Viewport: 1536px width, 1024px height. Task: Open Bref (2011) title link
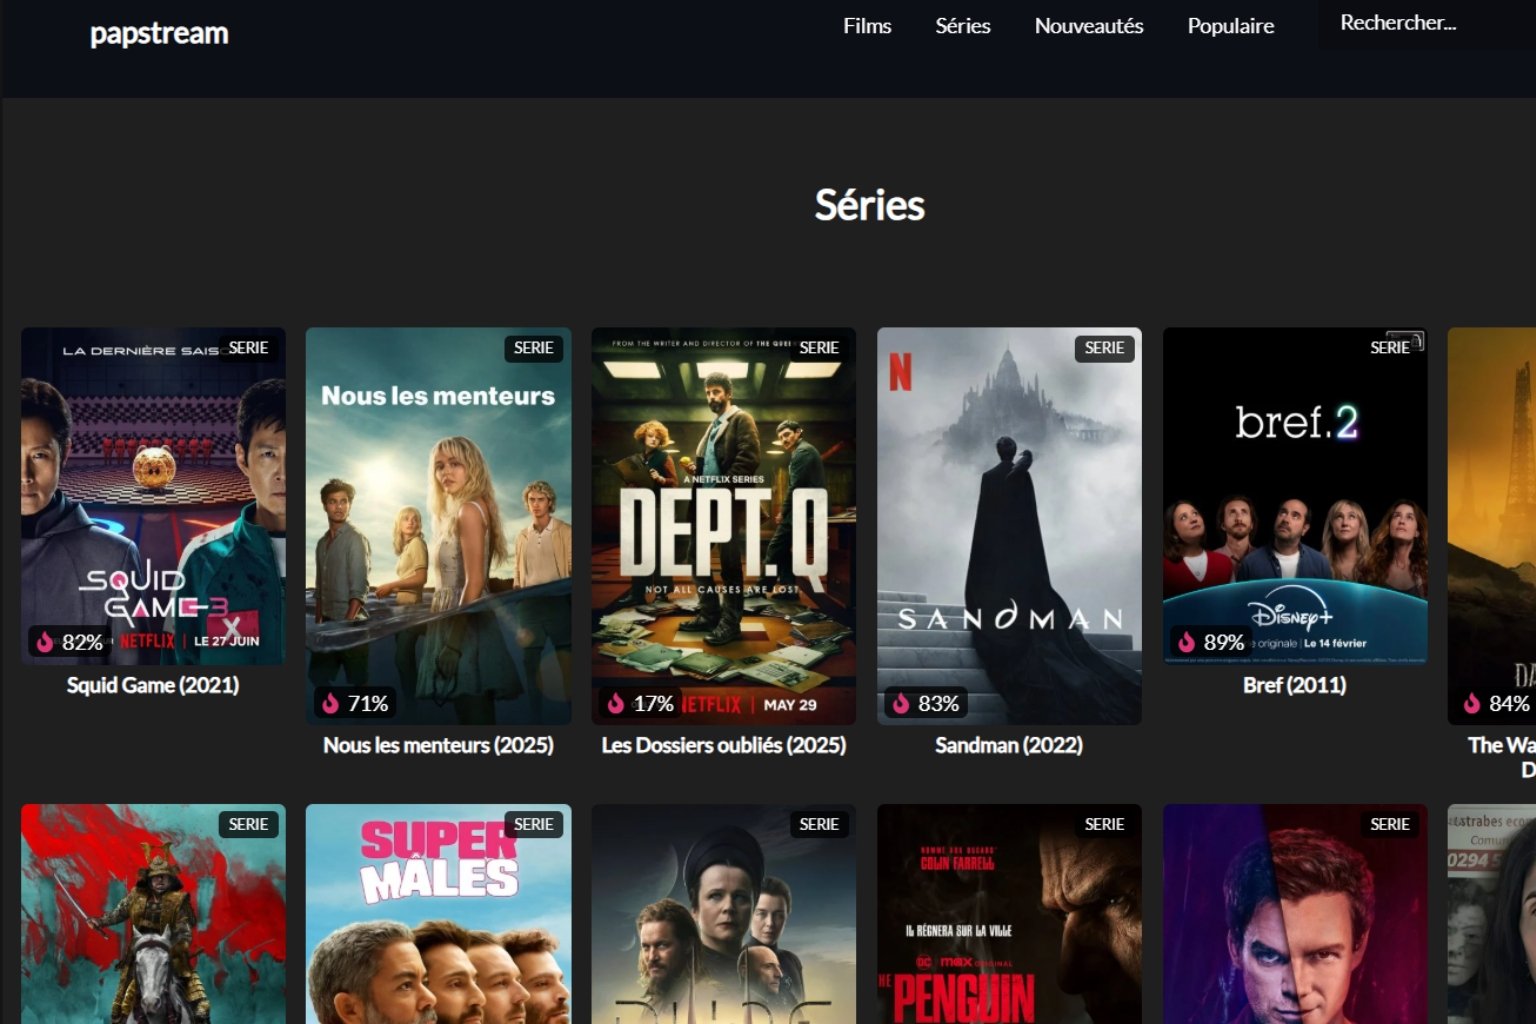tap(1295, 685)
